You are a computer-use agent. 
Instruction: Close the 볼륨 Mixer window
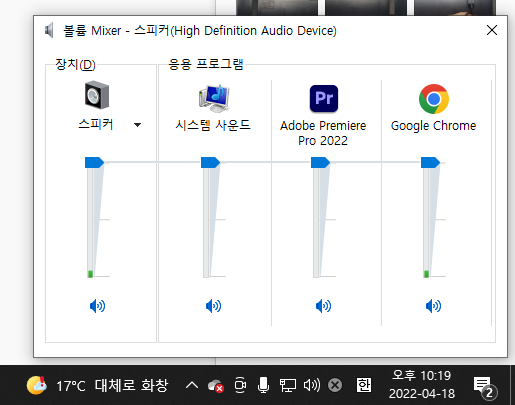(x=492, y=30)
